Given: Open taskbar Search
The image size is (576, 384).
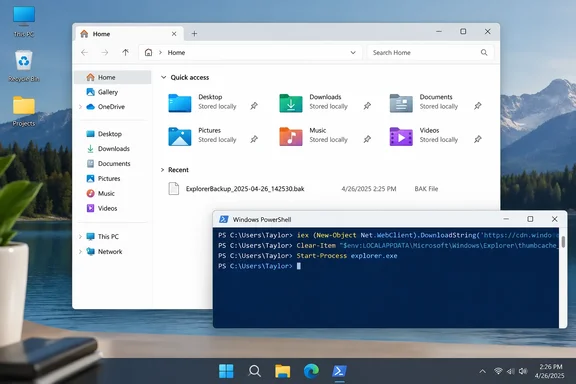Looking at the screenshot, I should pos(254,371).
